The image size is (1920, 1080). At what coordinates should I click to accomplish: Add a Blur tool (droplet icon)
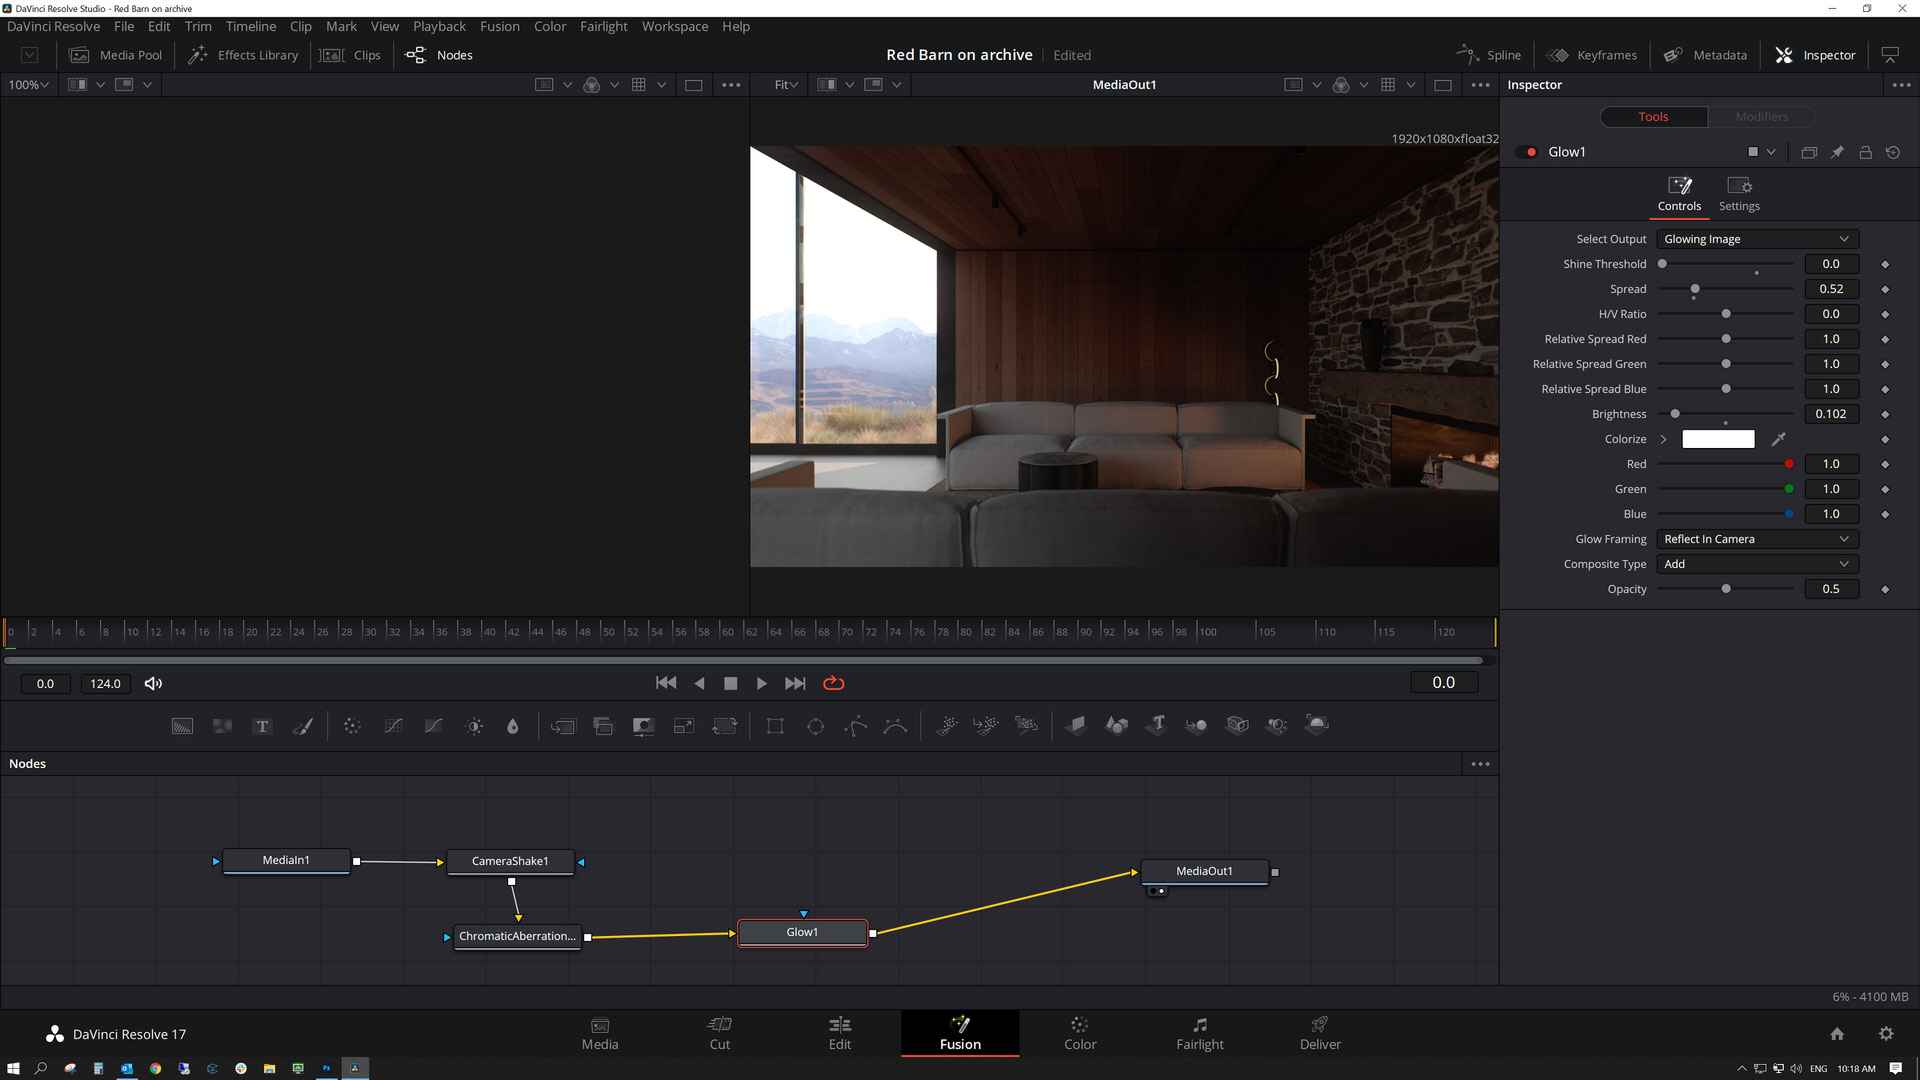[513, 727]
